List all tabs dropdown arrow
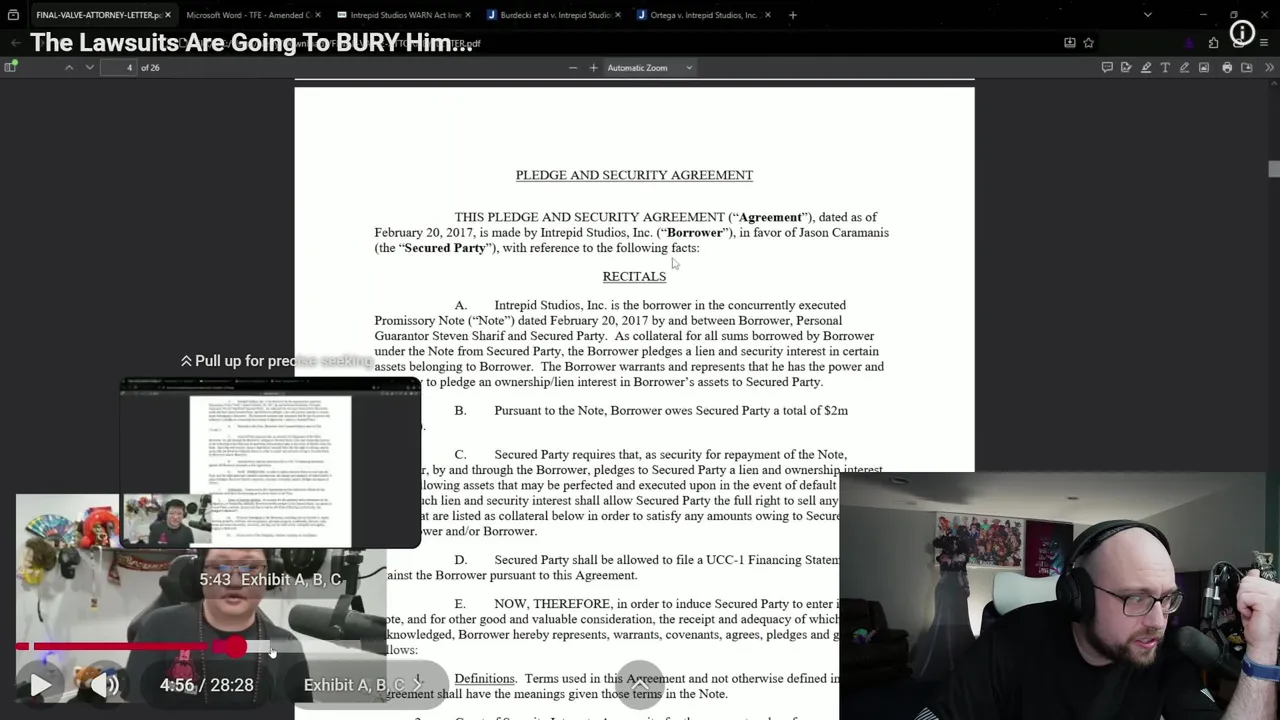 (1147, 15)
